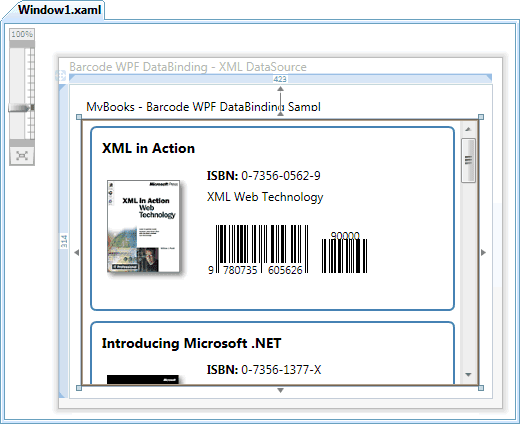Click the bottom-right selection resize handle

[x=481, y=388]
